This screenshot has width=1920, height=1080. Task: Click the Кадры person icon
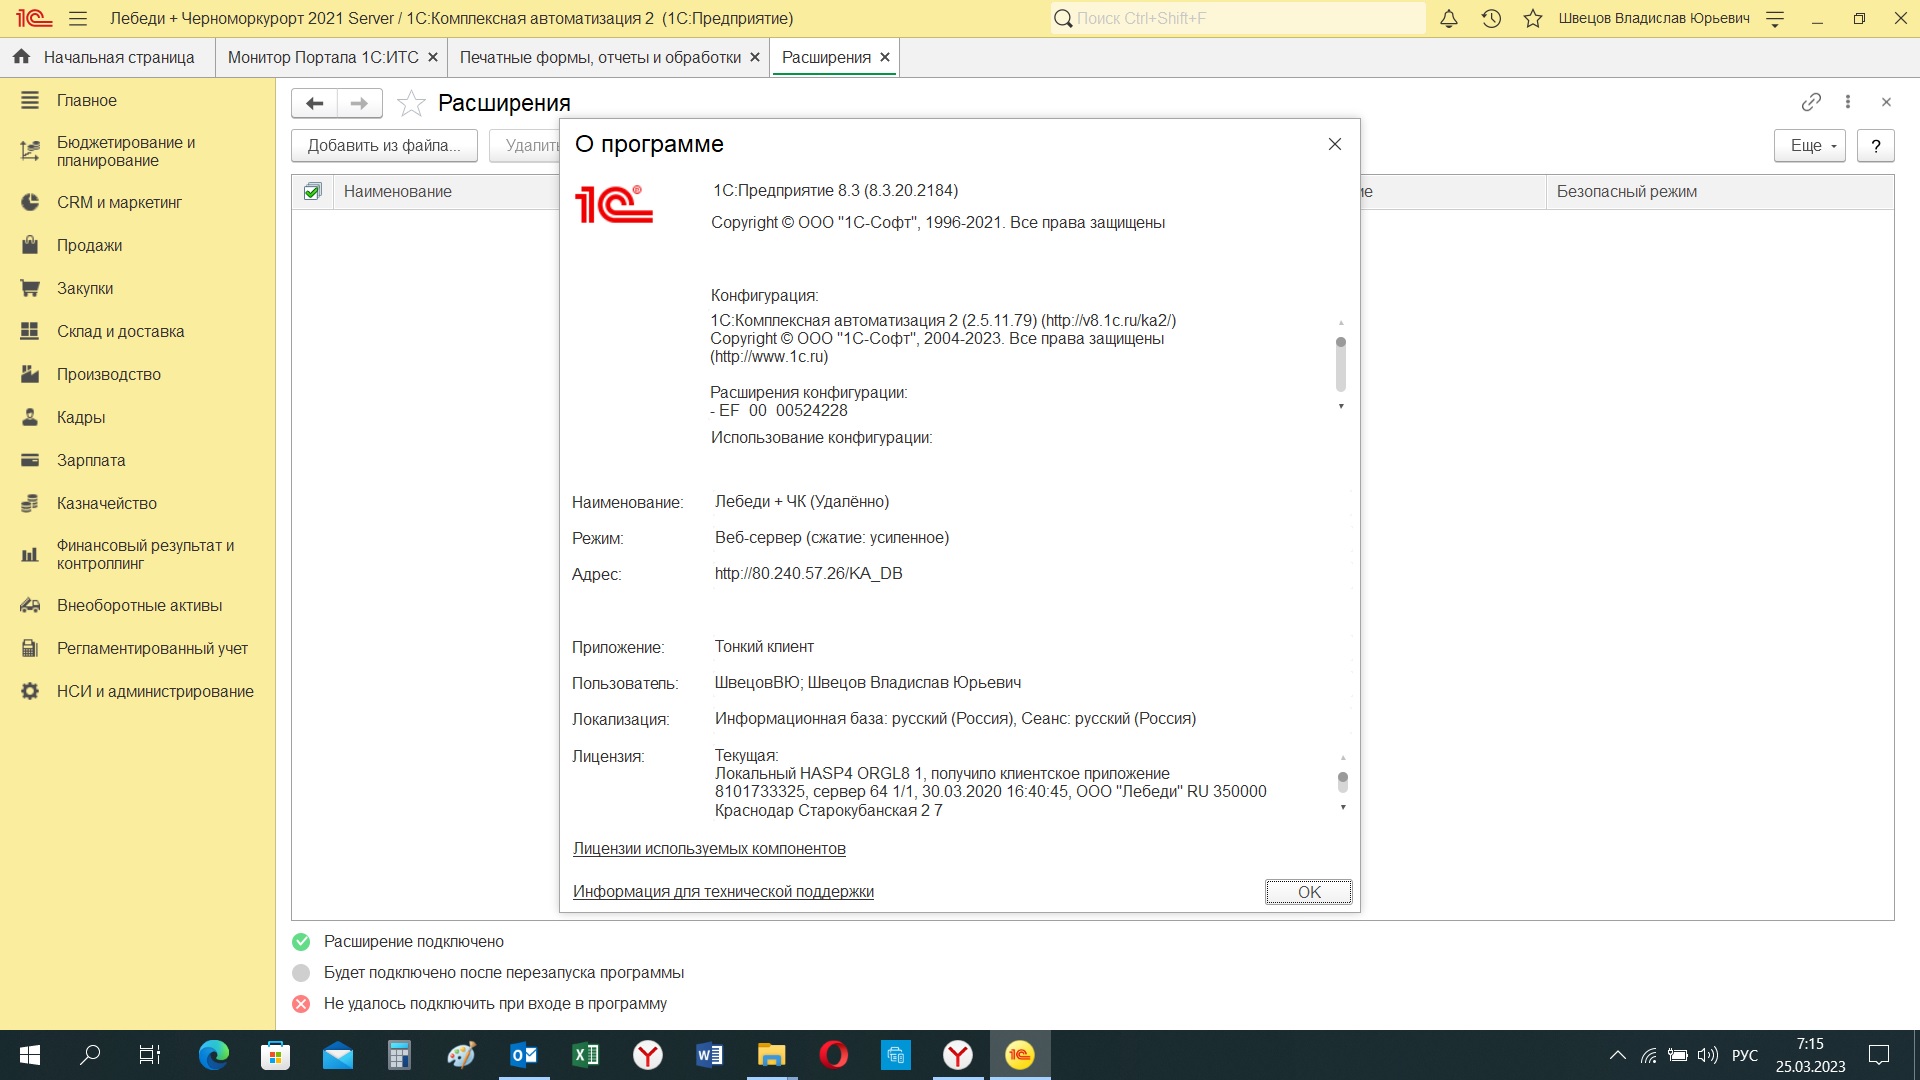click(x=30, y=417)
